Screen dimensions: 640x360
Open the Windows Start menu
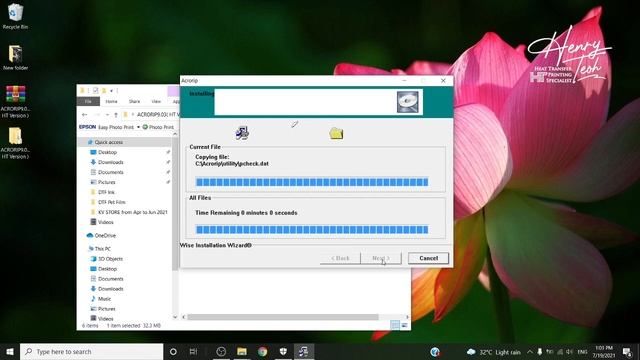tap(10, 351)
